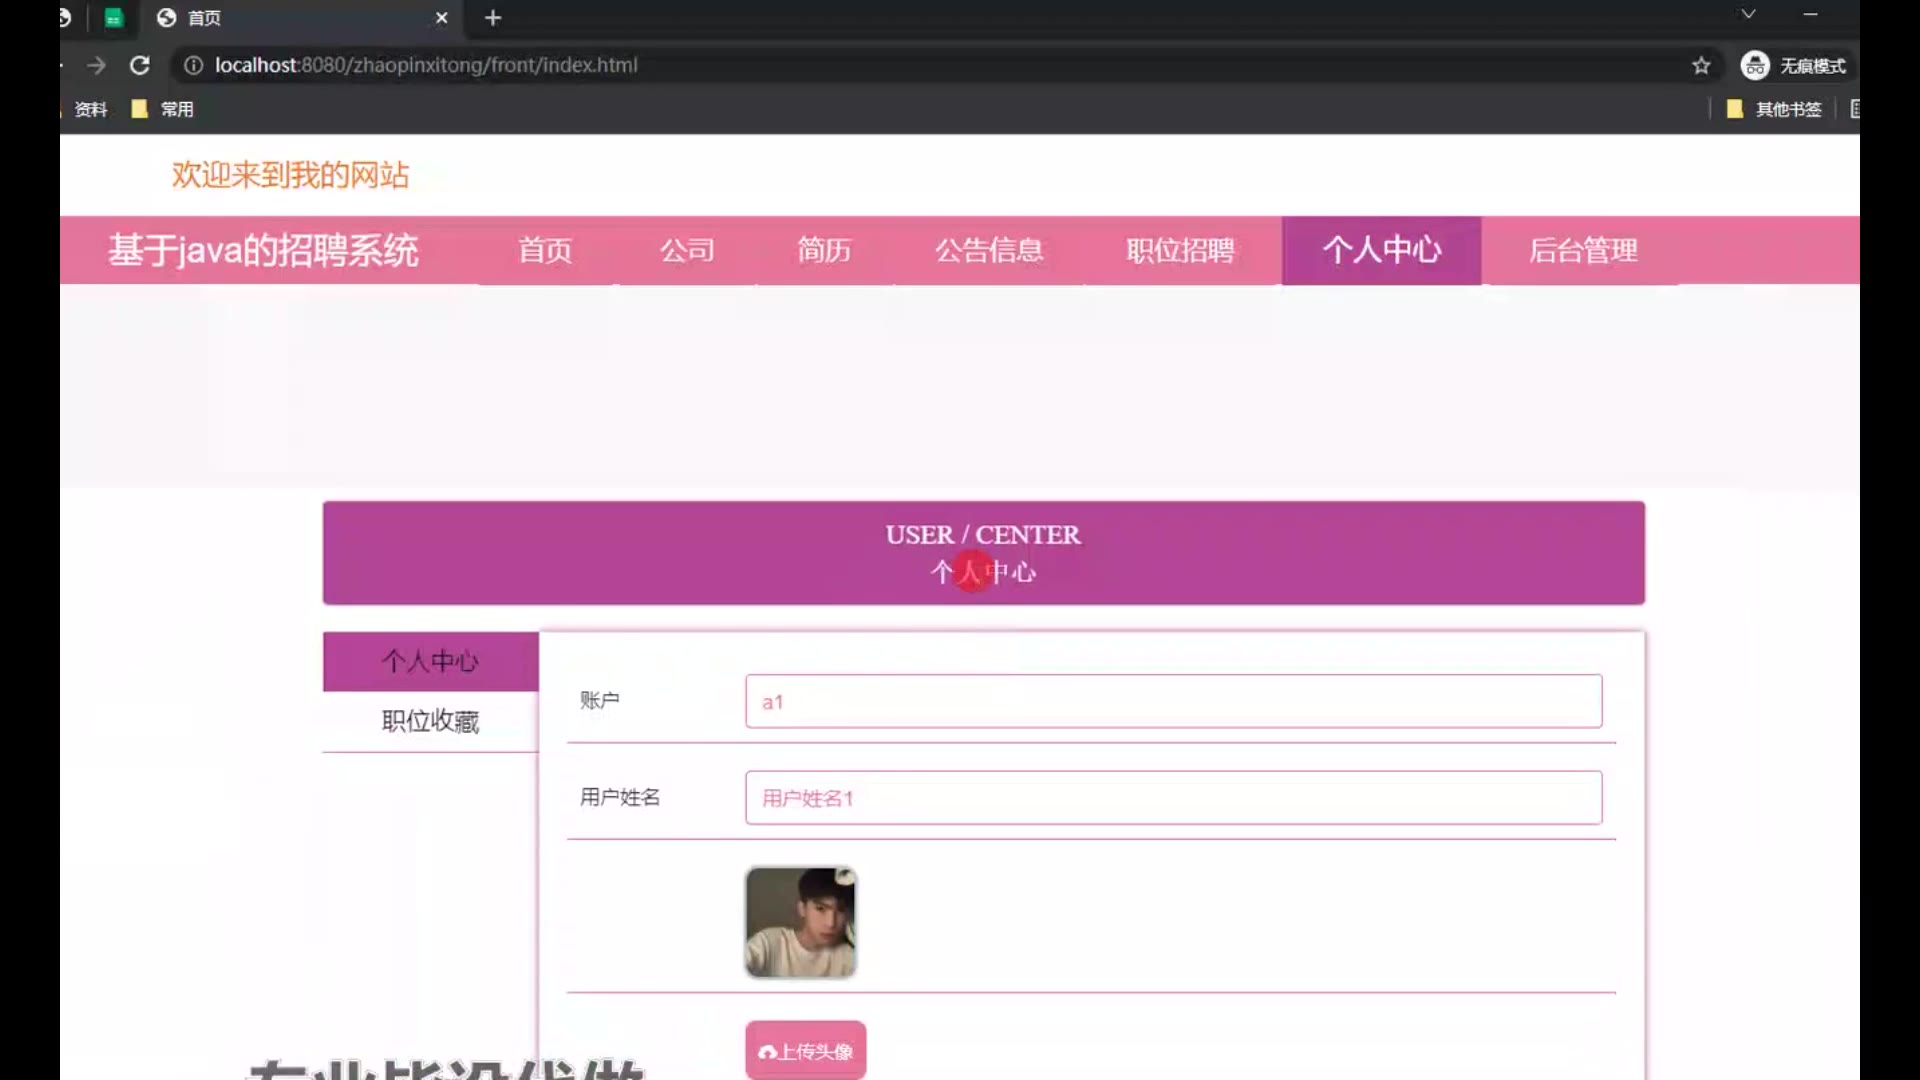Open 后台管理 in the navigation bar
Screen dimensions: 1920x1080
(1583, 250)
